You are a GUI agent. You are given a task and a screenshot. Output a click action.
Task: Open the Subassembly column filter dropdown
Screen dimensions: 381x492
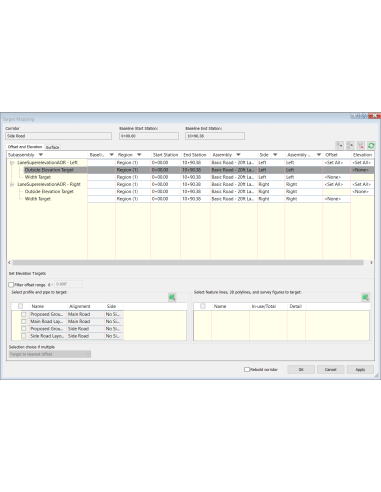pos(41,155)
